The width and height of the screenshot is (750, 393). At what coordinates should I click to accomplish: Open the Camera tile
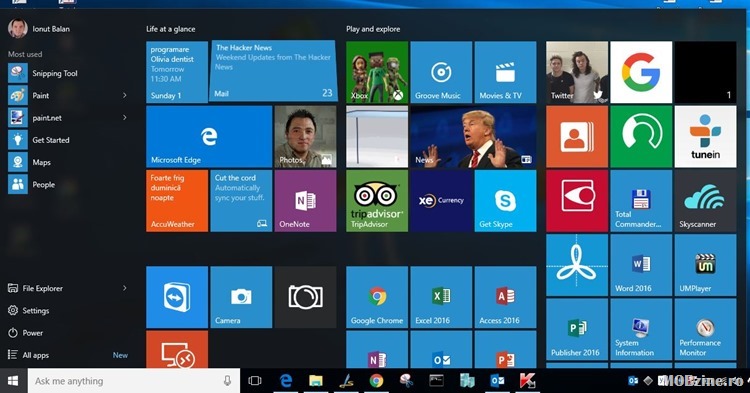[241, 297]
